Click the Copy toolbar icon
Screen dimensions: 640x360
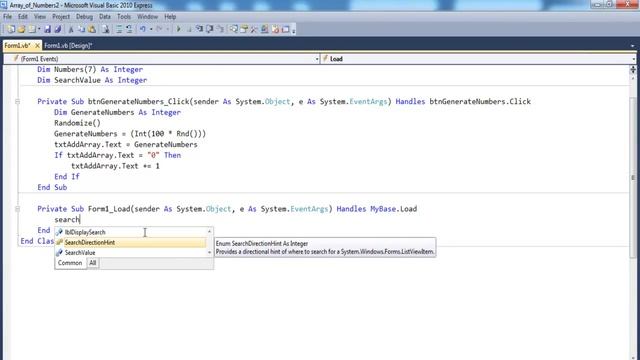(81, 29)
